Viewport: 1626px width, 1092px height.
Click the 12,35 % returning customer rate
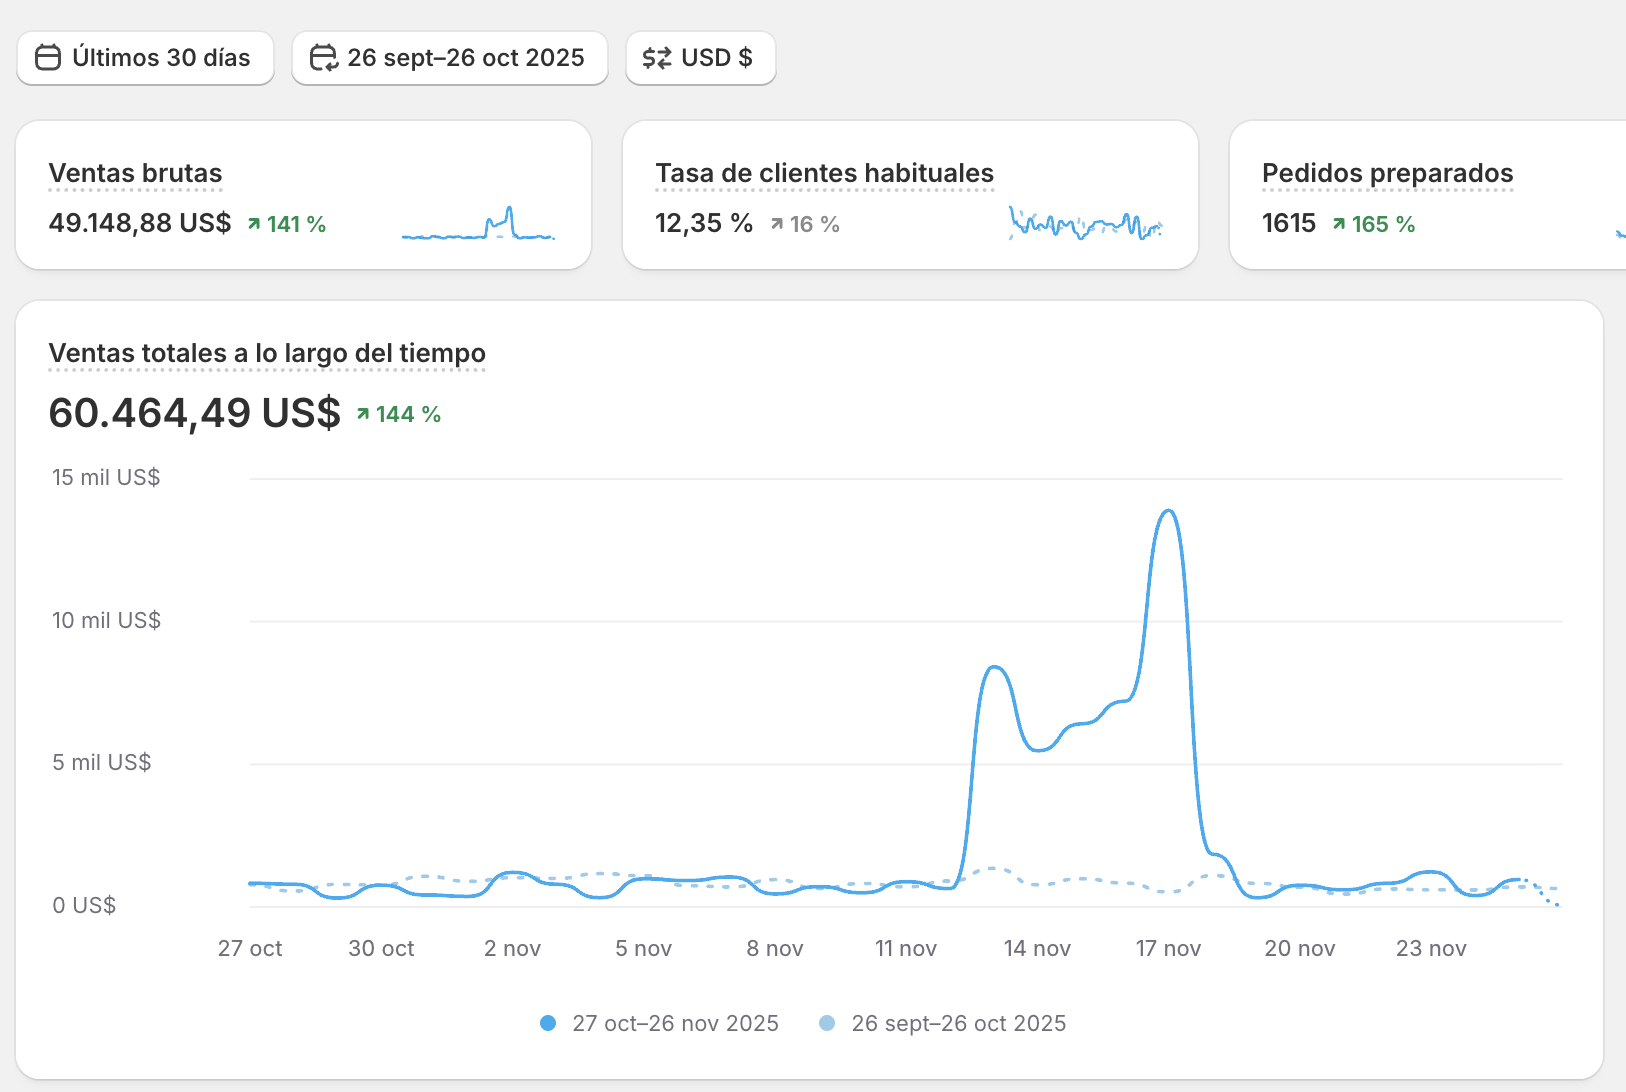click(x=704, y=223)
